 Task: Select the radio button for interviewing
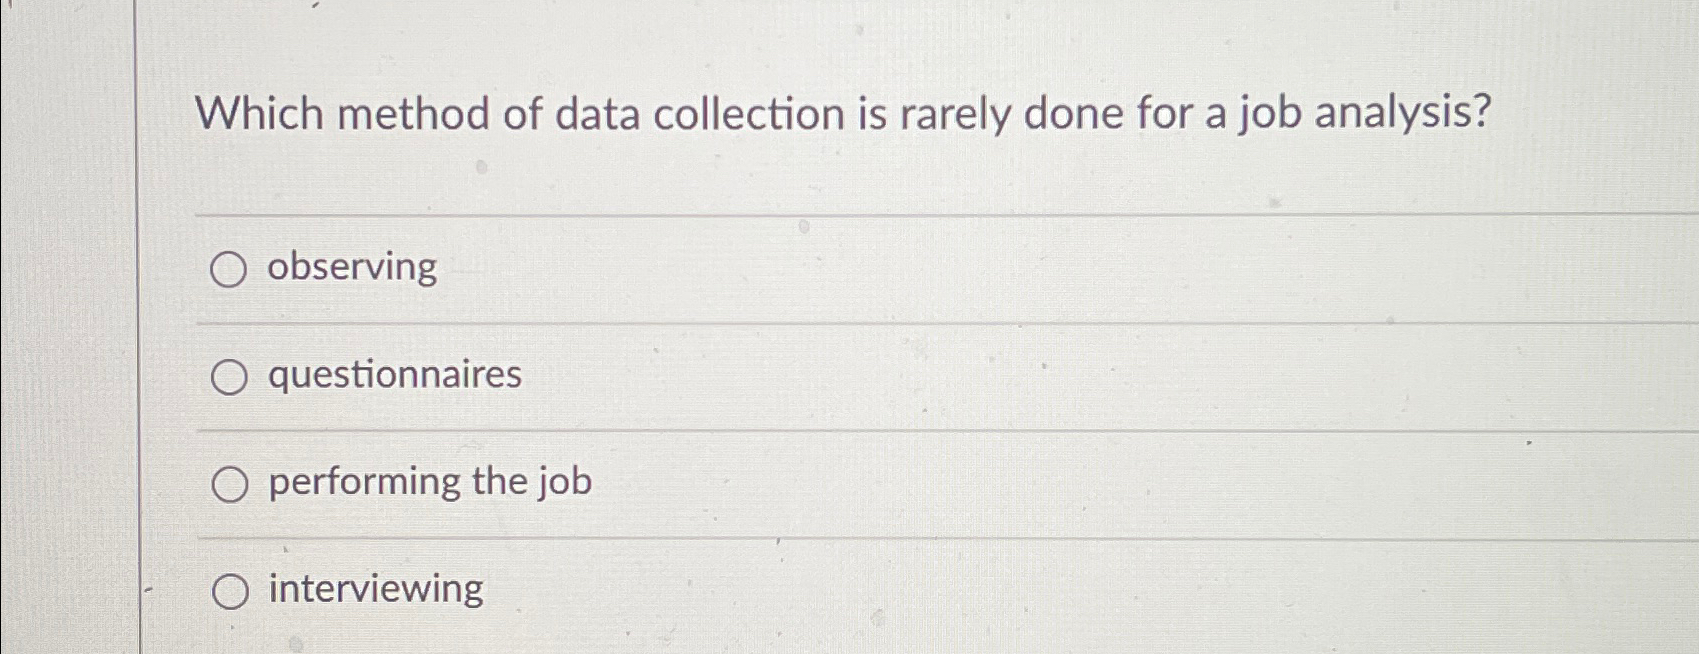coord(231,591)
